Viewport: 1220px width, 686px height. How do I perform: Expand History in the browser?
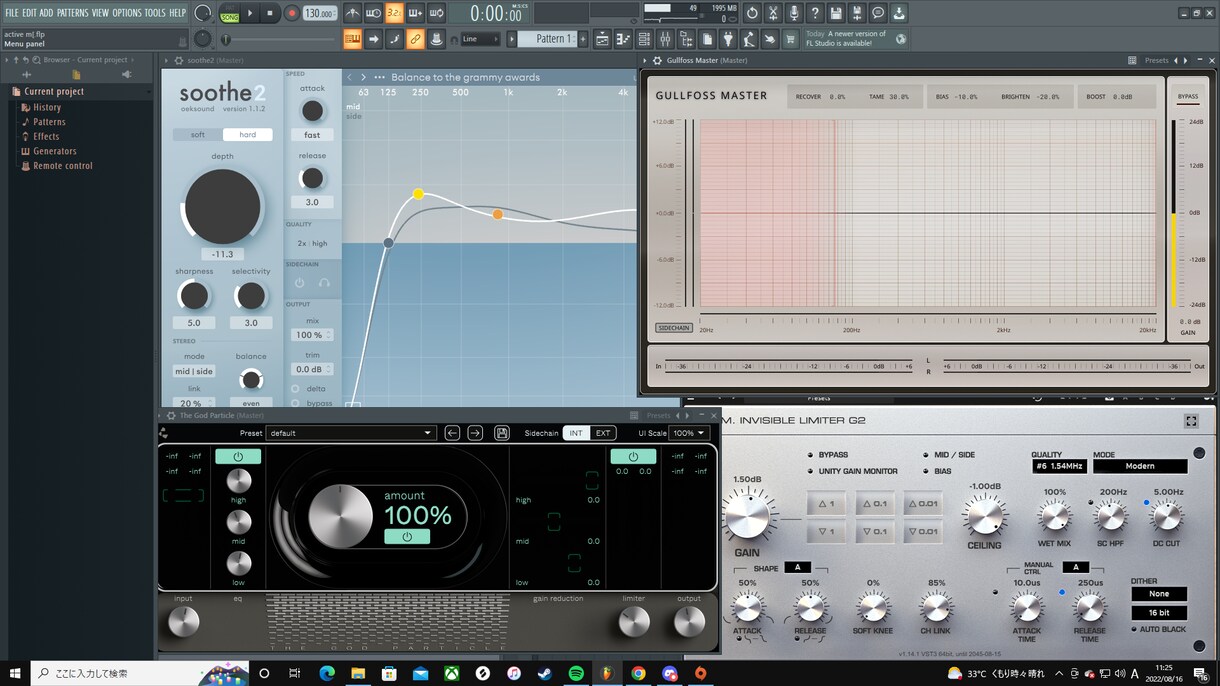pyautogui.click(x=46, y=107)
